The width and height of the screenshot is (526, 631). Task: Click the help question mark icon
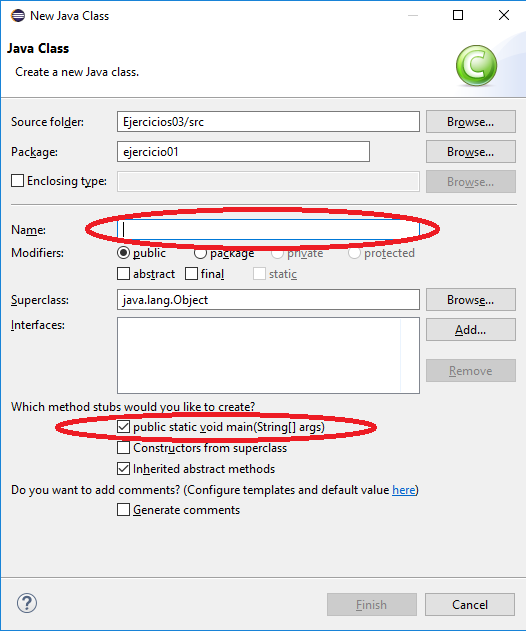(27, 603)
